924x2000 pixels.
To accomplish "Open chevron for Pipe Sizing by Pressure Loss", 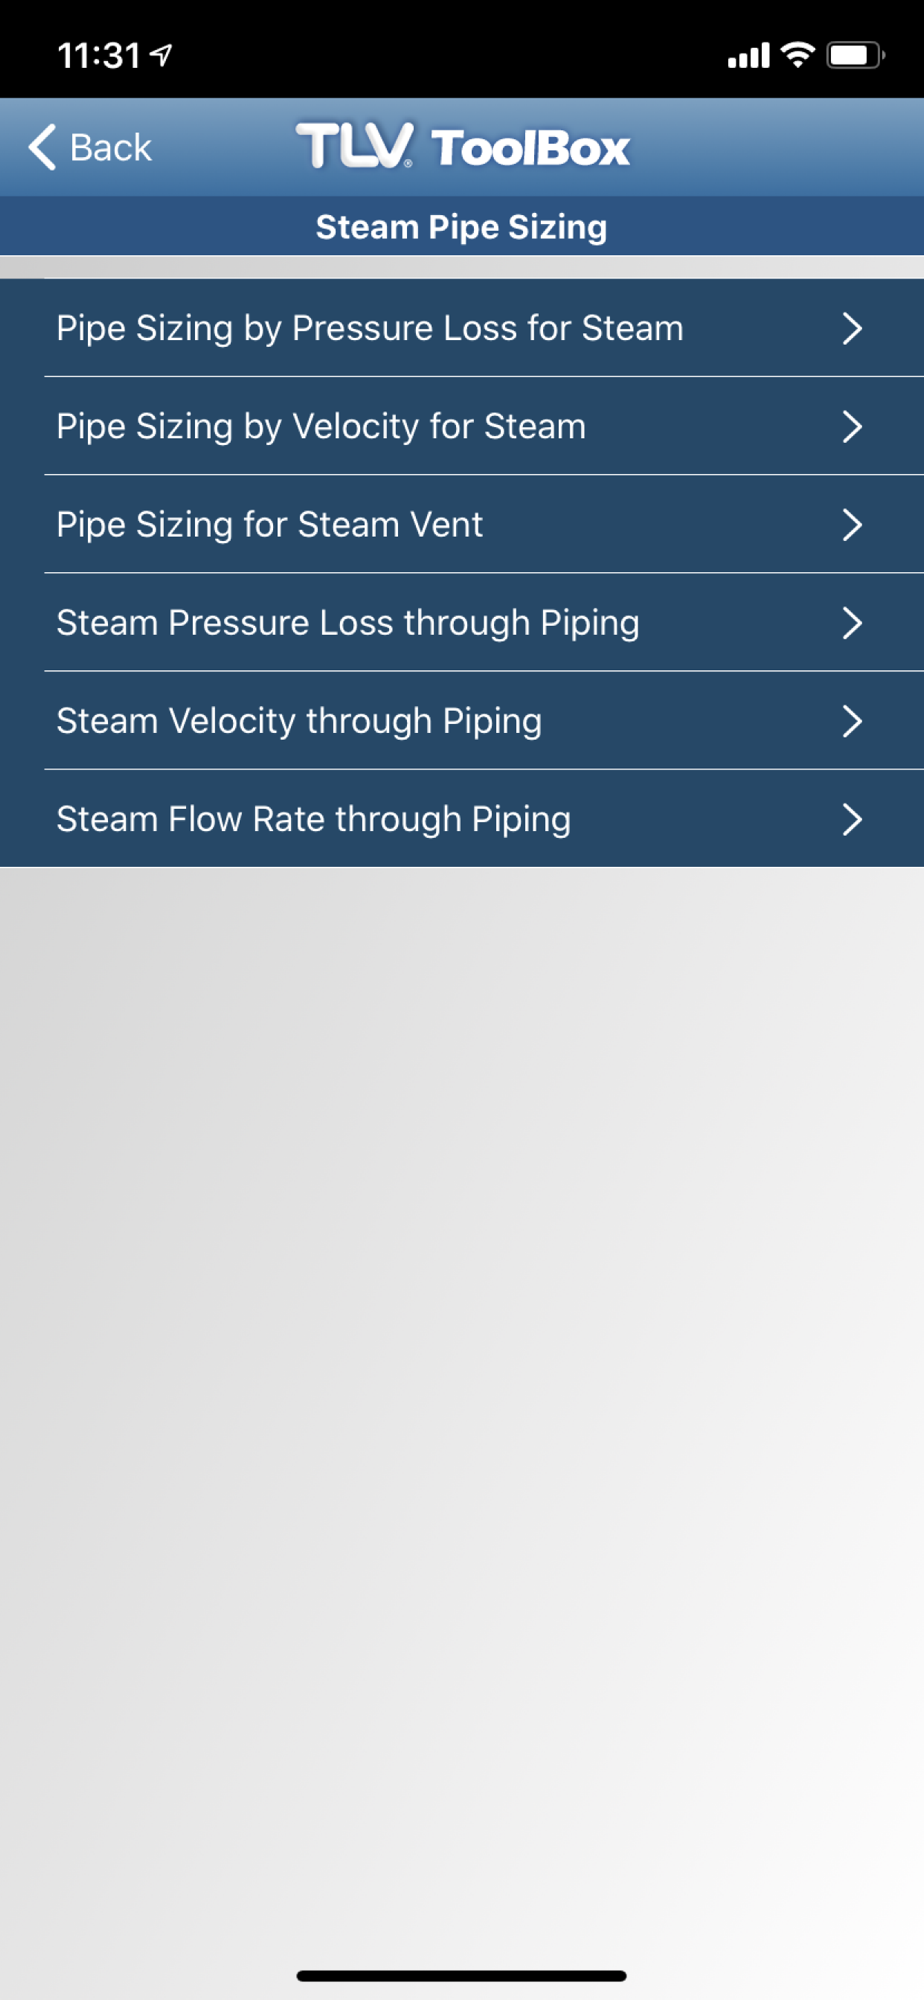I will pyautogui.click(x=852, y=328).
